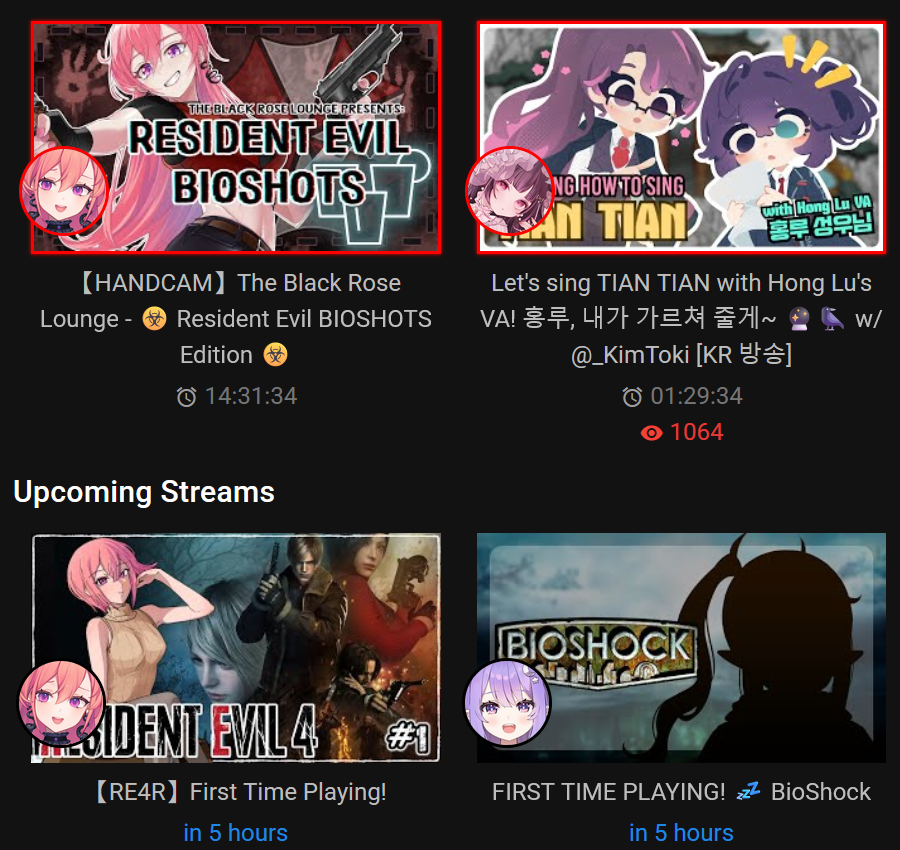
Task: Click the pink-haired avatar on BIOSHOTS stream
Action: (64, 191)
